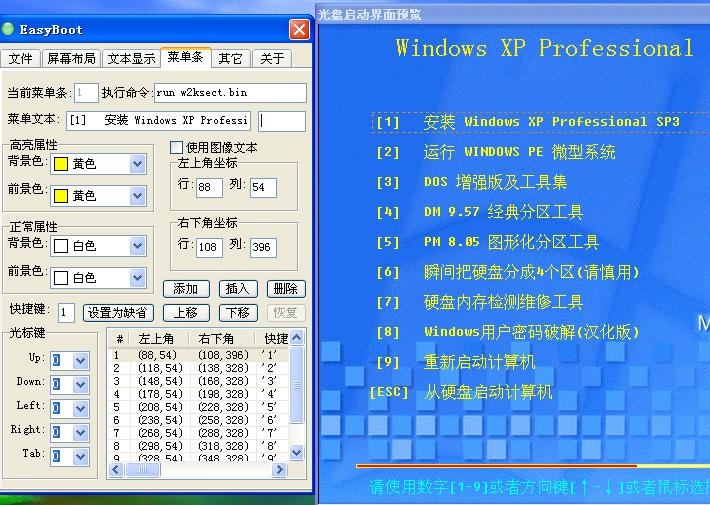The image size is (710, 505).
Task: Click the 删除 button
Action: tap(286, 289)
